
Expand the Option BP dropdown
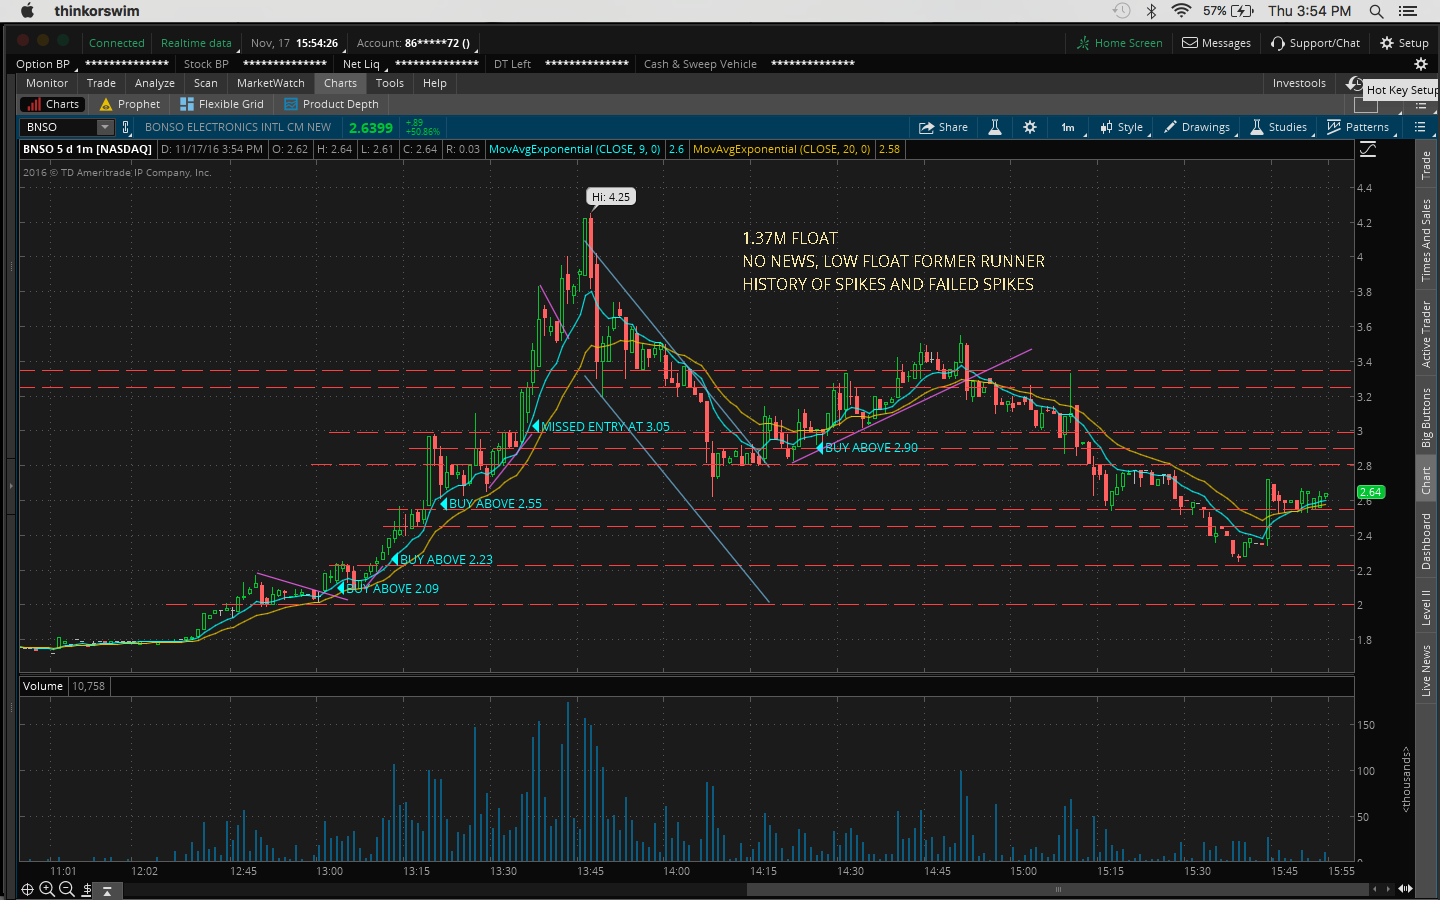click(x=45, y=64)
